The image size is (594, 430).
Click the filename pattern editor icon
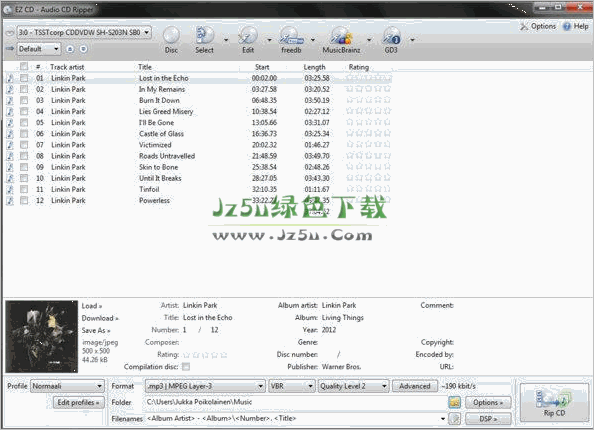pos(454,419)
